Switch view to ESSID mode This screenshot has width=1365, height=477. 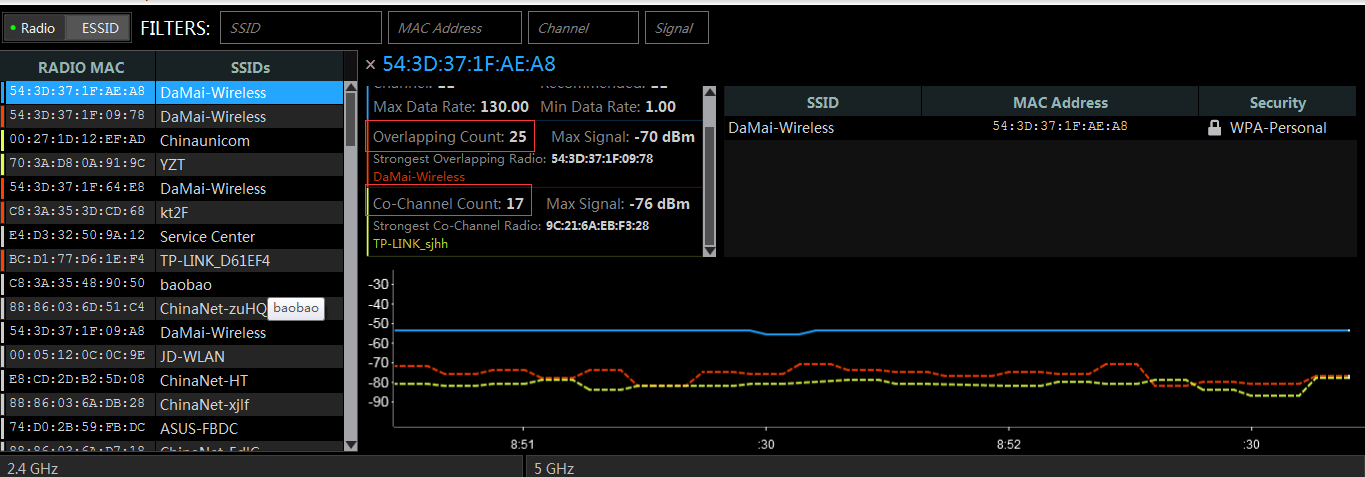99,28
